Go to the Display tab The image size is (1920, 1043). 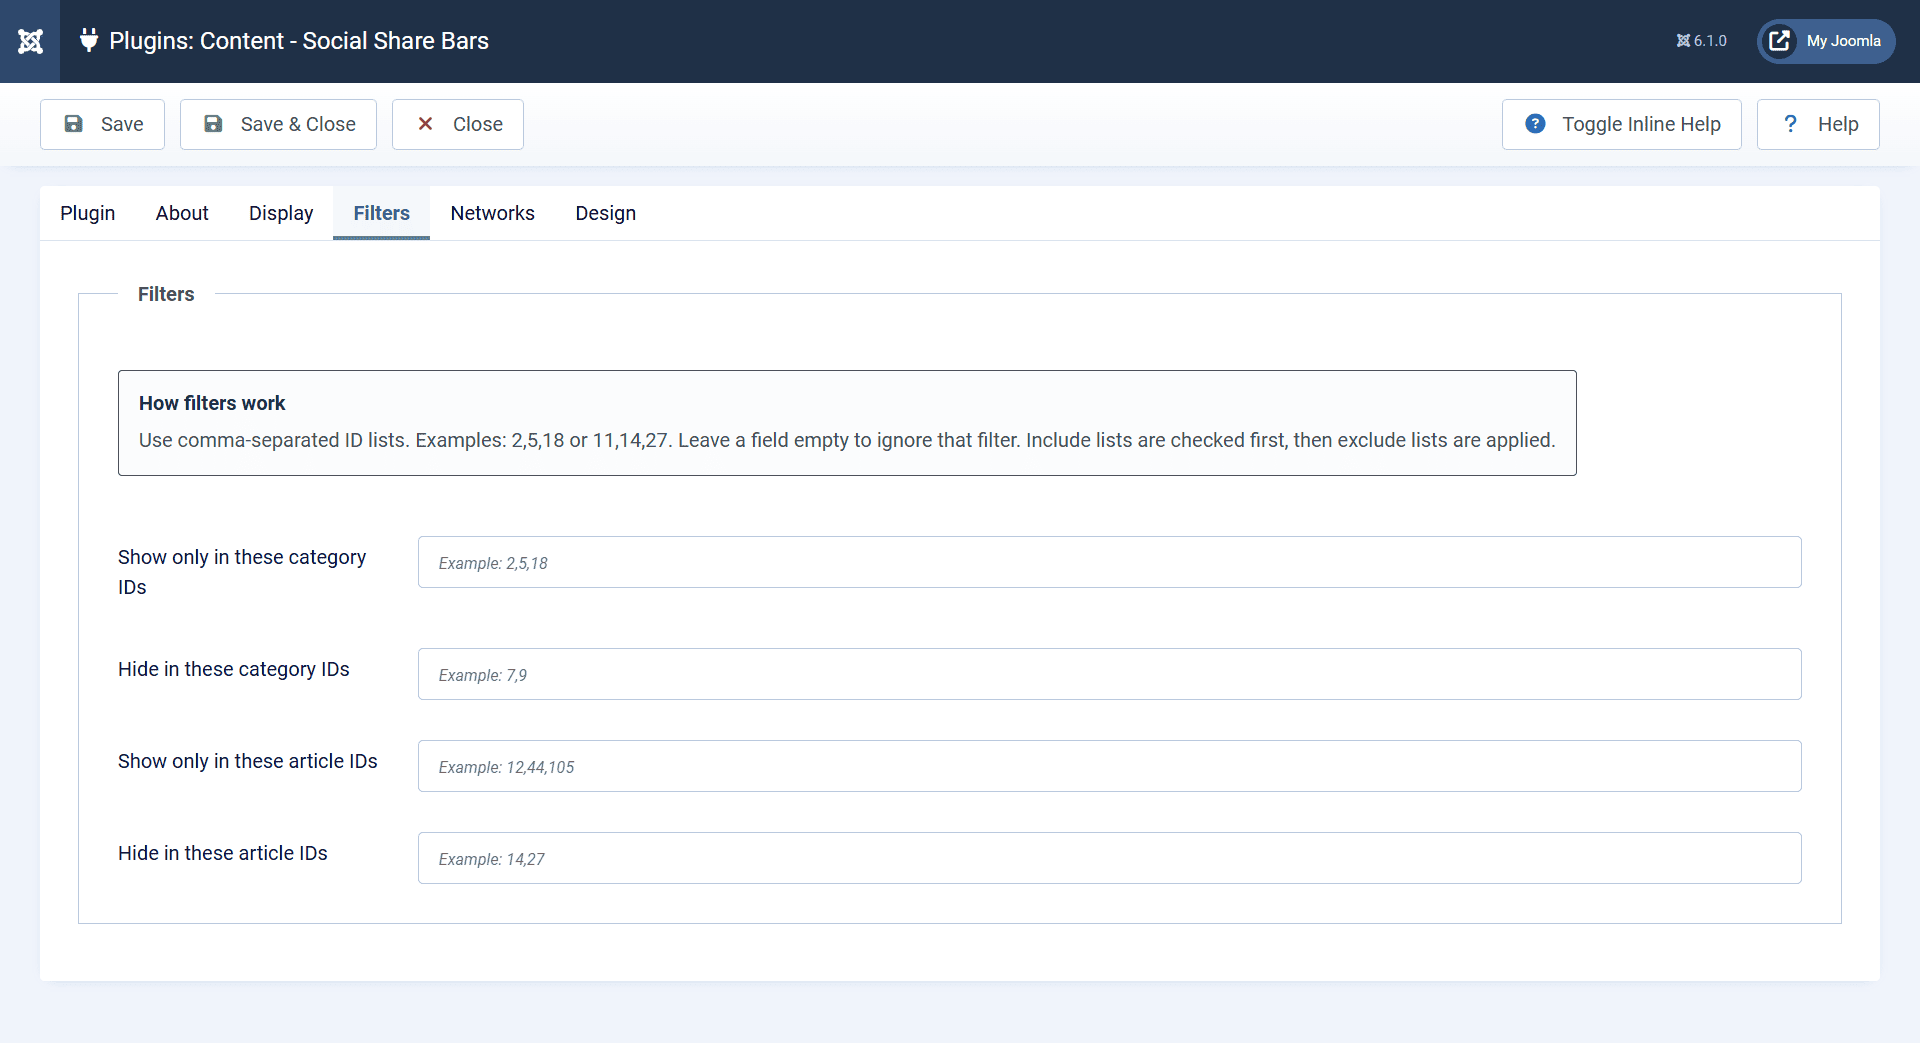point(281,213)
